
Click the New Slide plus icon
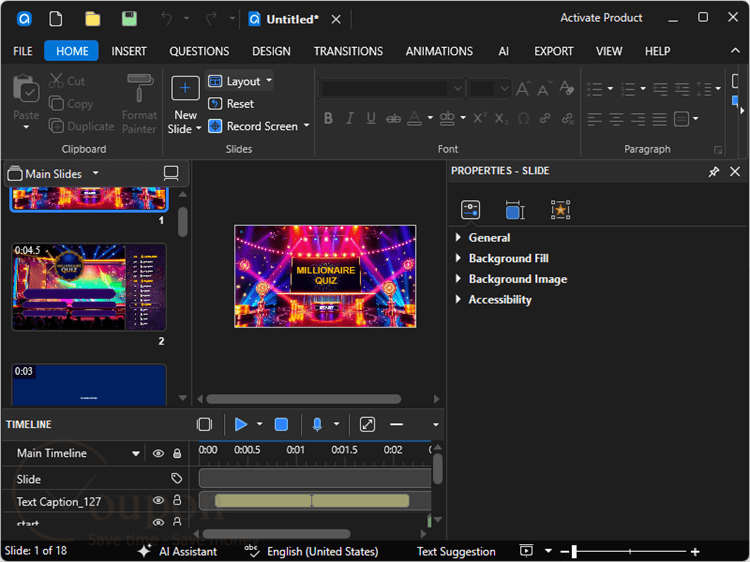[x=186, y=88]
